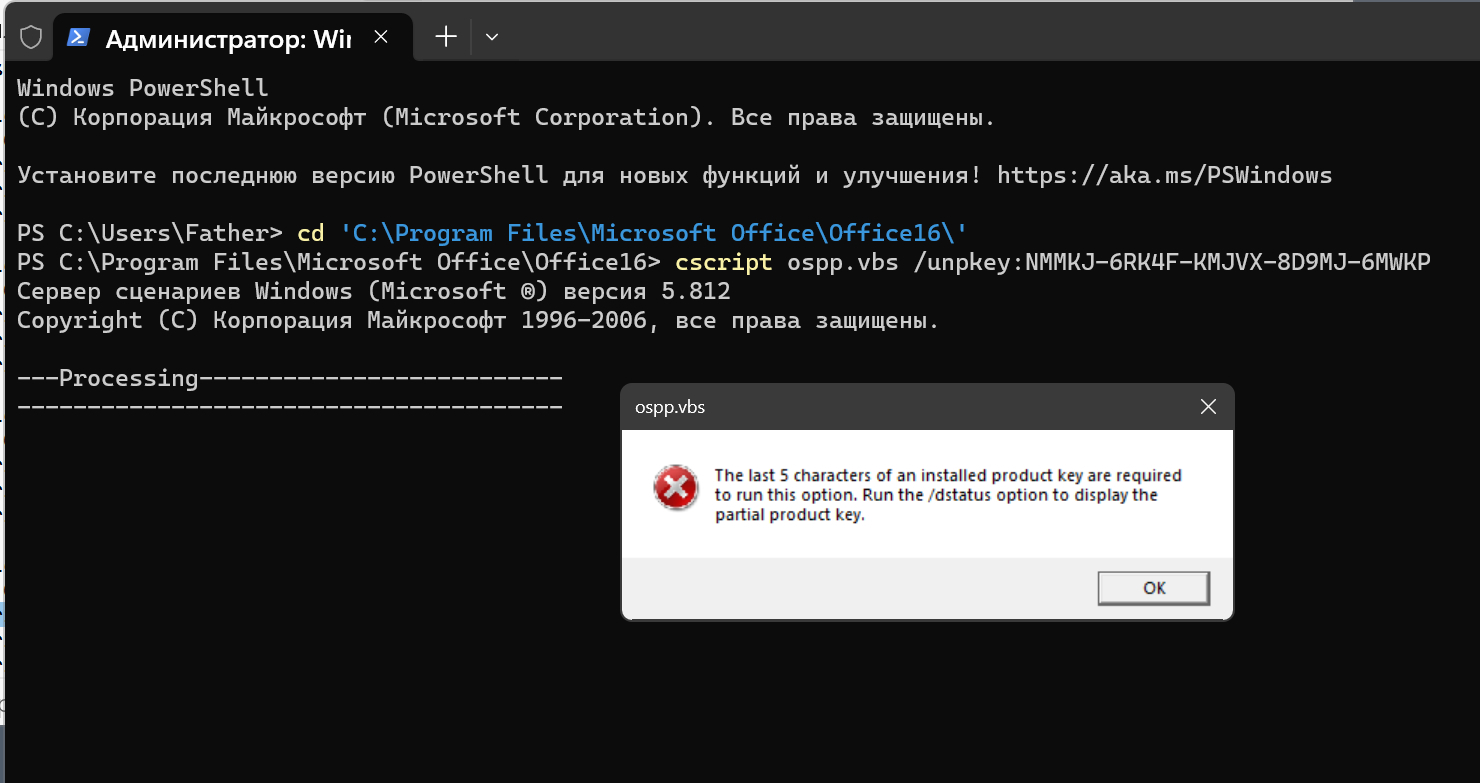Click the Microsoft Corporation copyright line

pos(506,117)
